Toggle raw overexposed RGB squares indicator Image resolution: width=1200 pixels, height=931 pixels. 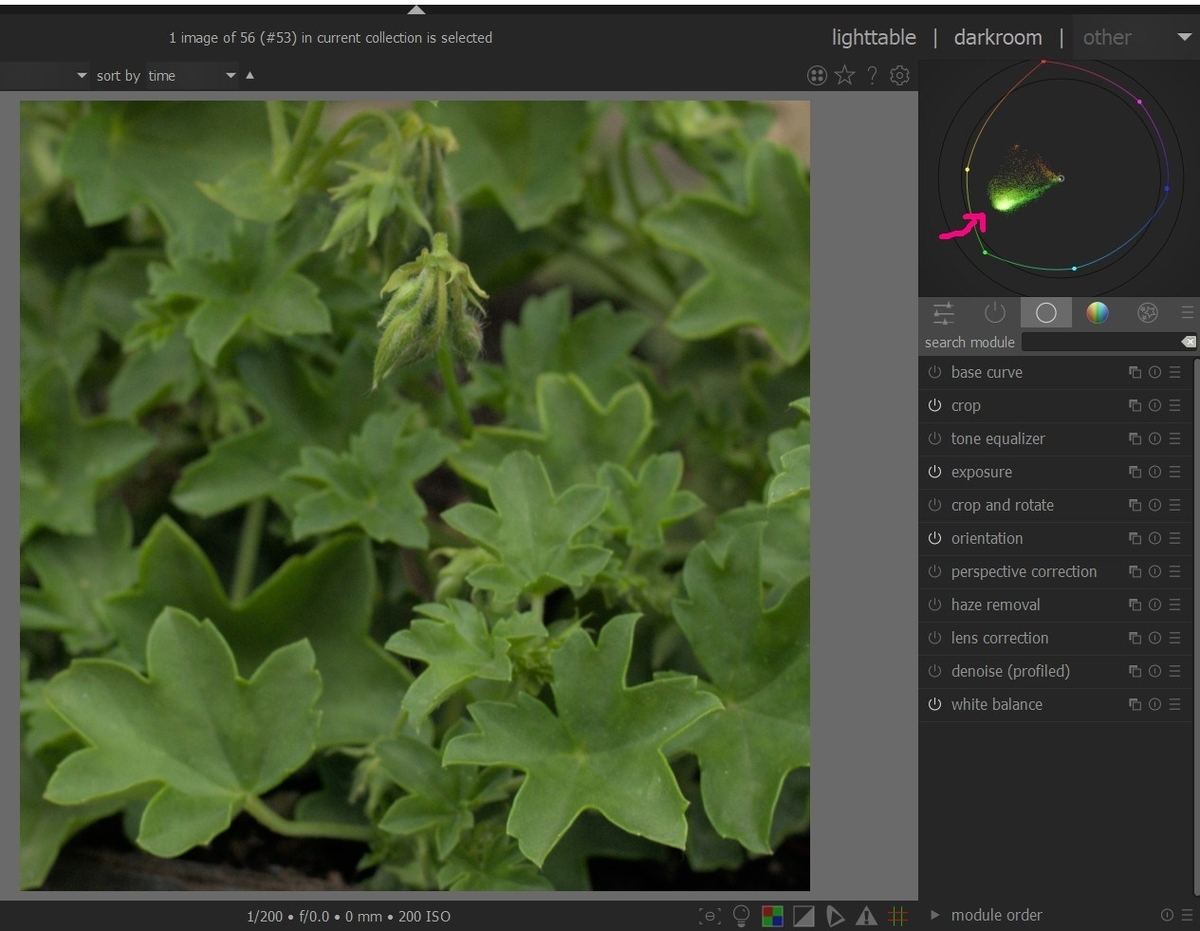pos(772,915)
